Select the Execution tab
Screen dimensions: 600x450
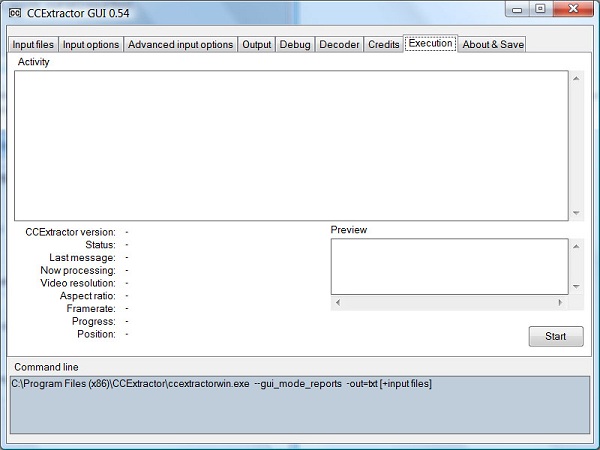click(x=431, y=43)
